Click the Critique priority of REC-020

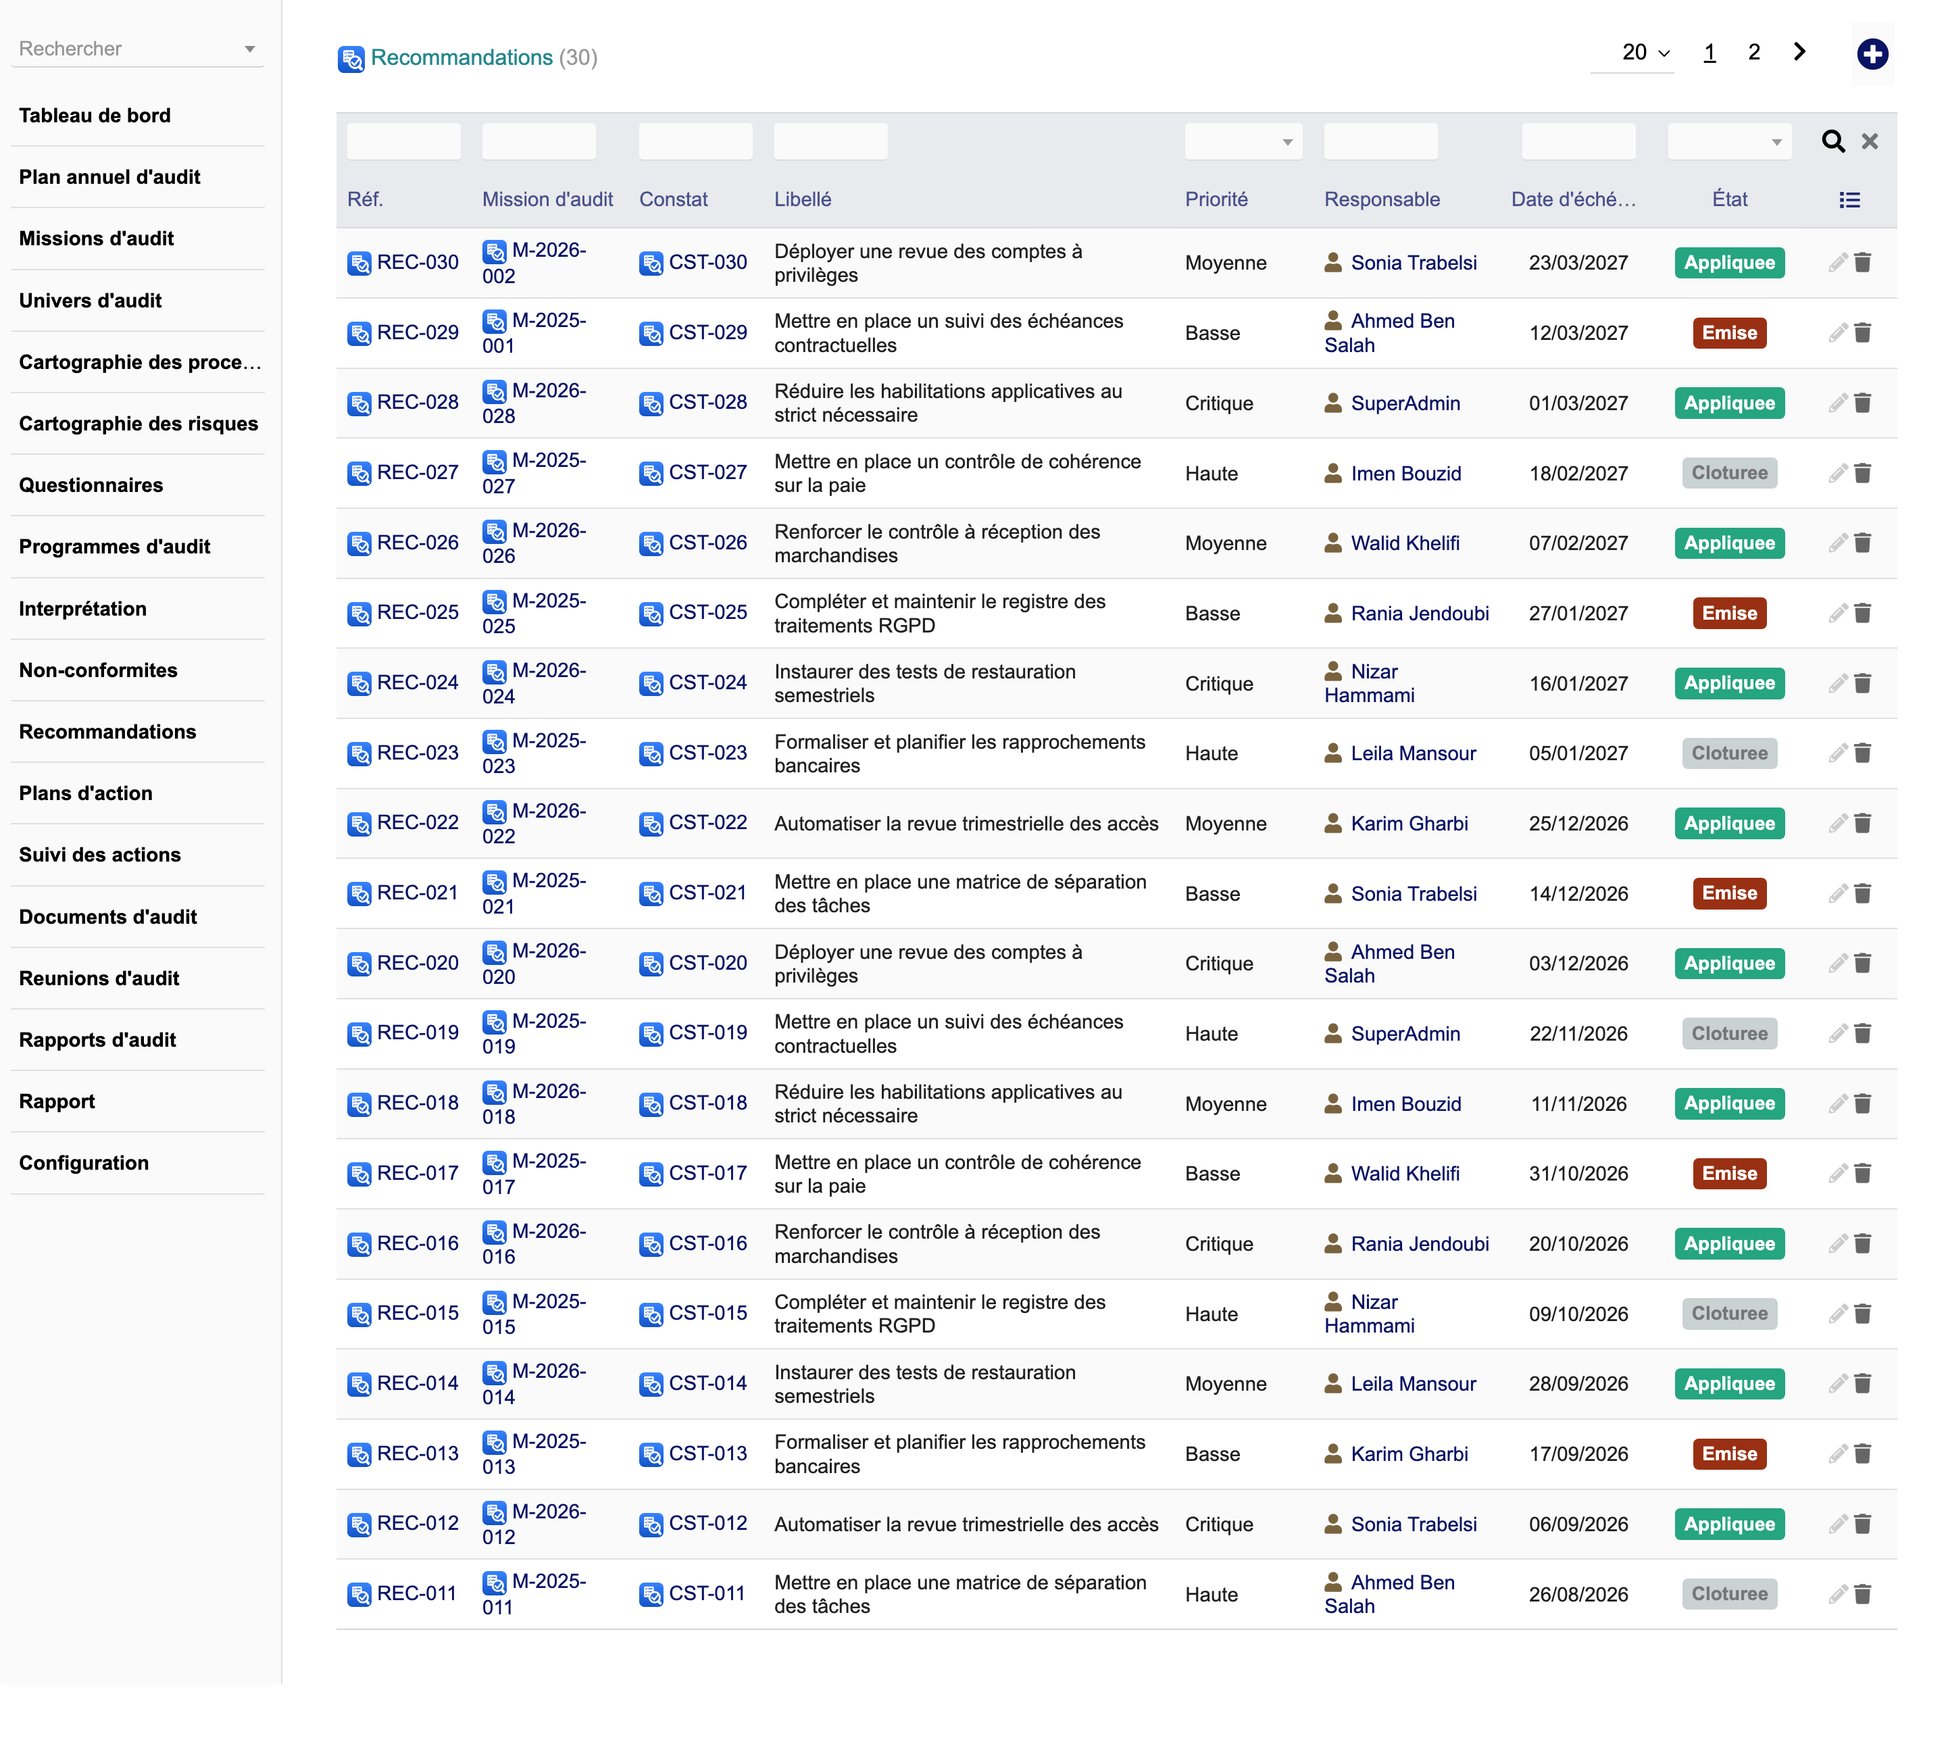click(x=1219, y=963)
